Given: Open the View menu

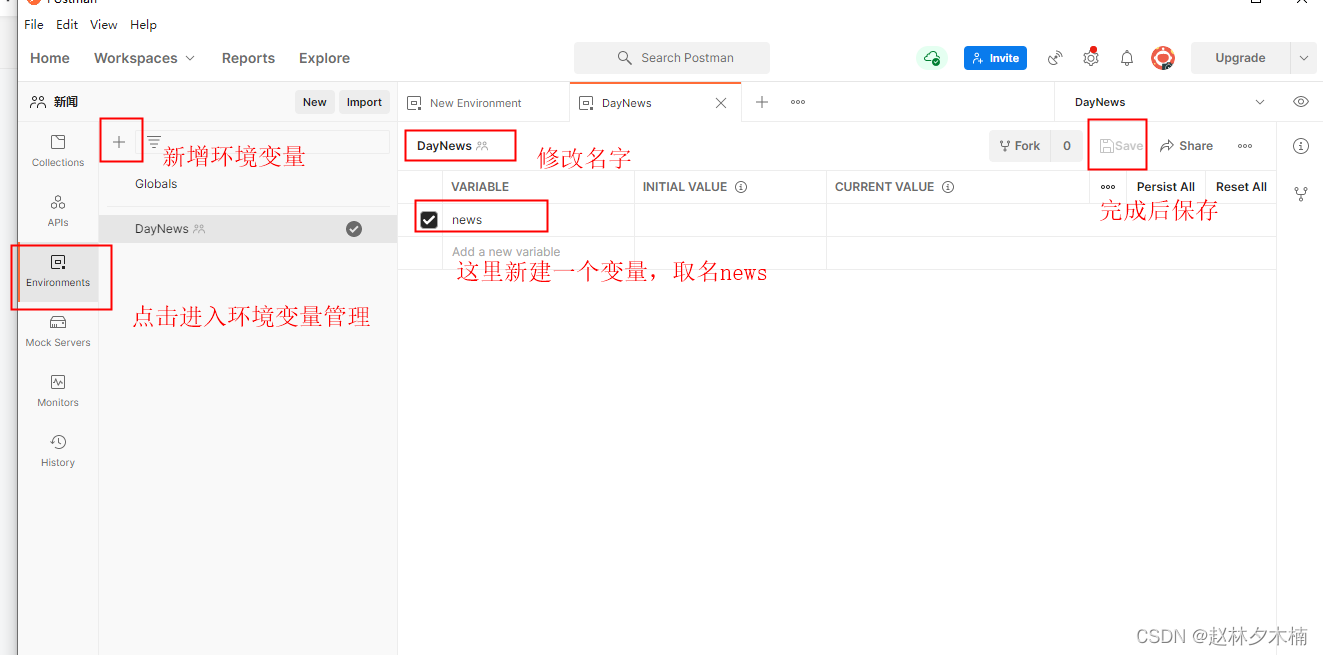Looking at the screenshot, I should [x=103, y=24].
